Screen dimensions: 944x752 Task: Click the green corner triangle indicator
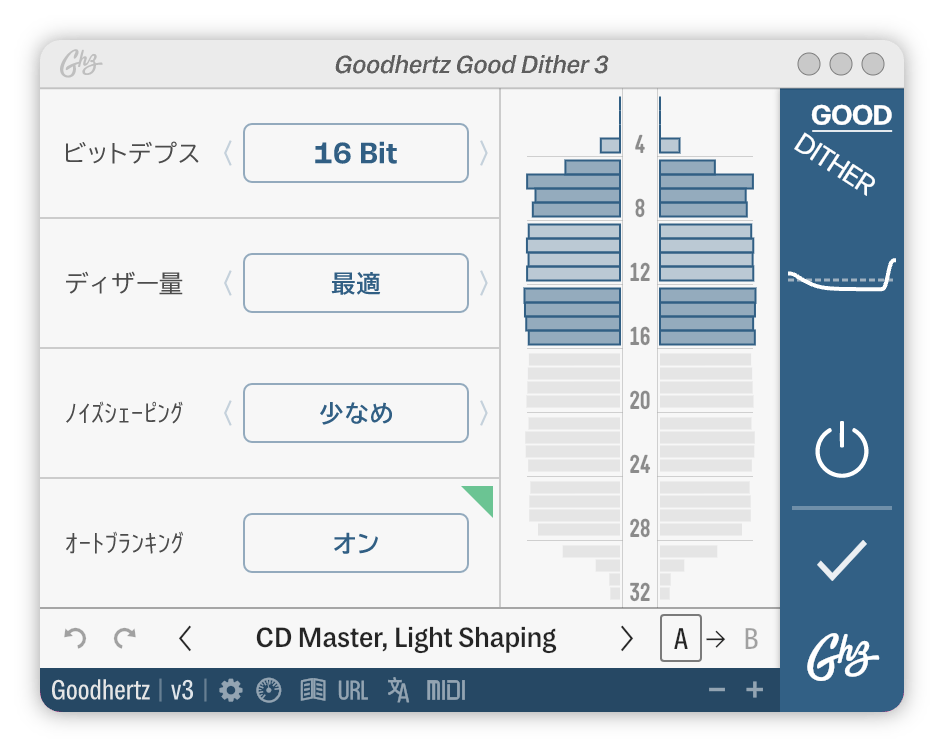pos(481,497)
